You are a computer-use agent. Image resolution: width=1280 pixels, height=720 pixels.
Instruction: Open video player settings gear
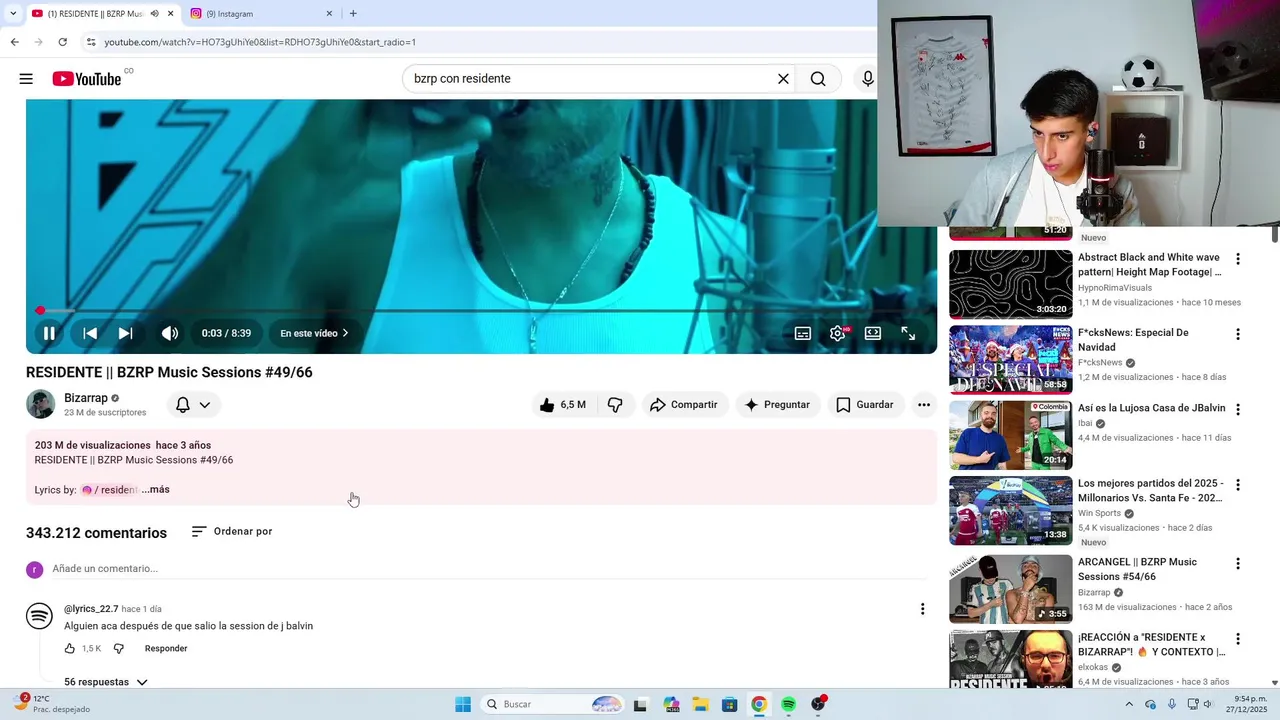pyautogui.click(x=837, y=333)
